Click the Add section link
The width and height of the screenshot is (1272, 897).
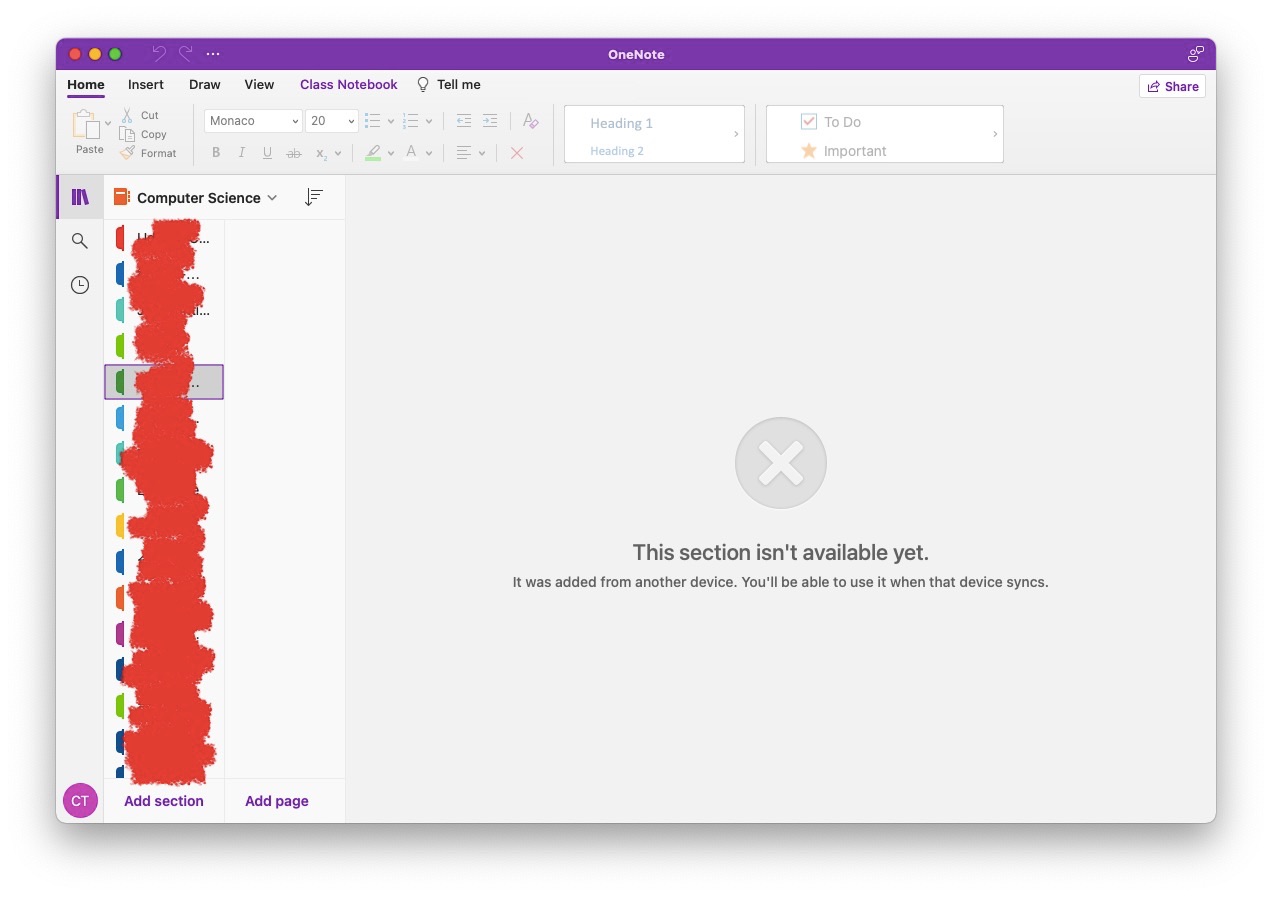pos(164,801)
